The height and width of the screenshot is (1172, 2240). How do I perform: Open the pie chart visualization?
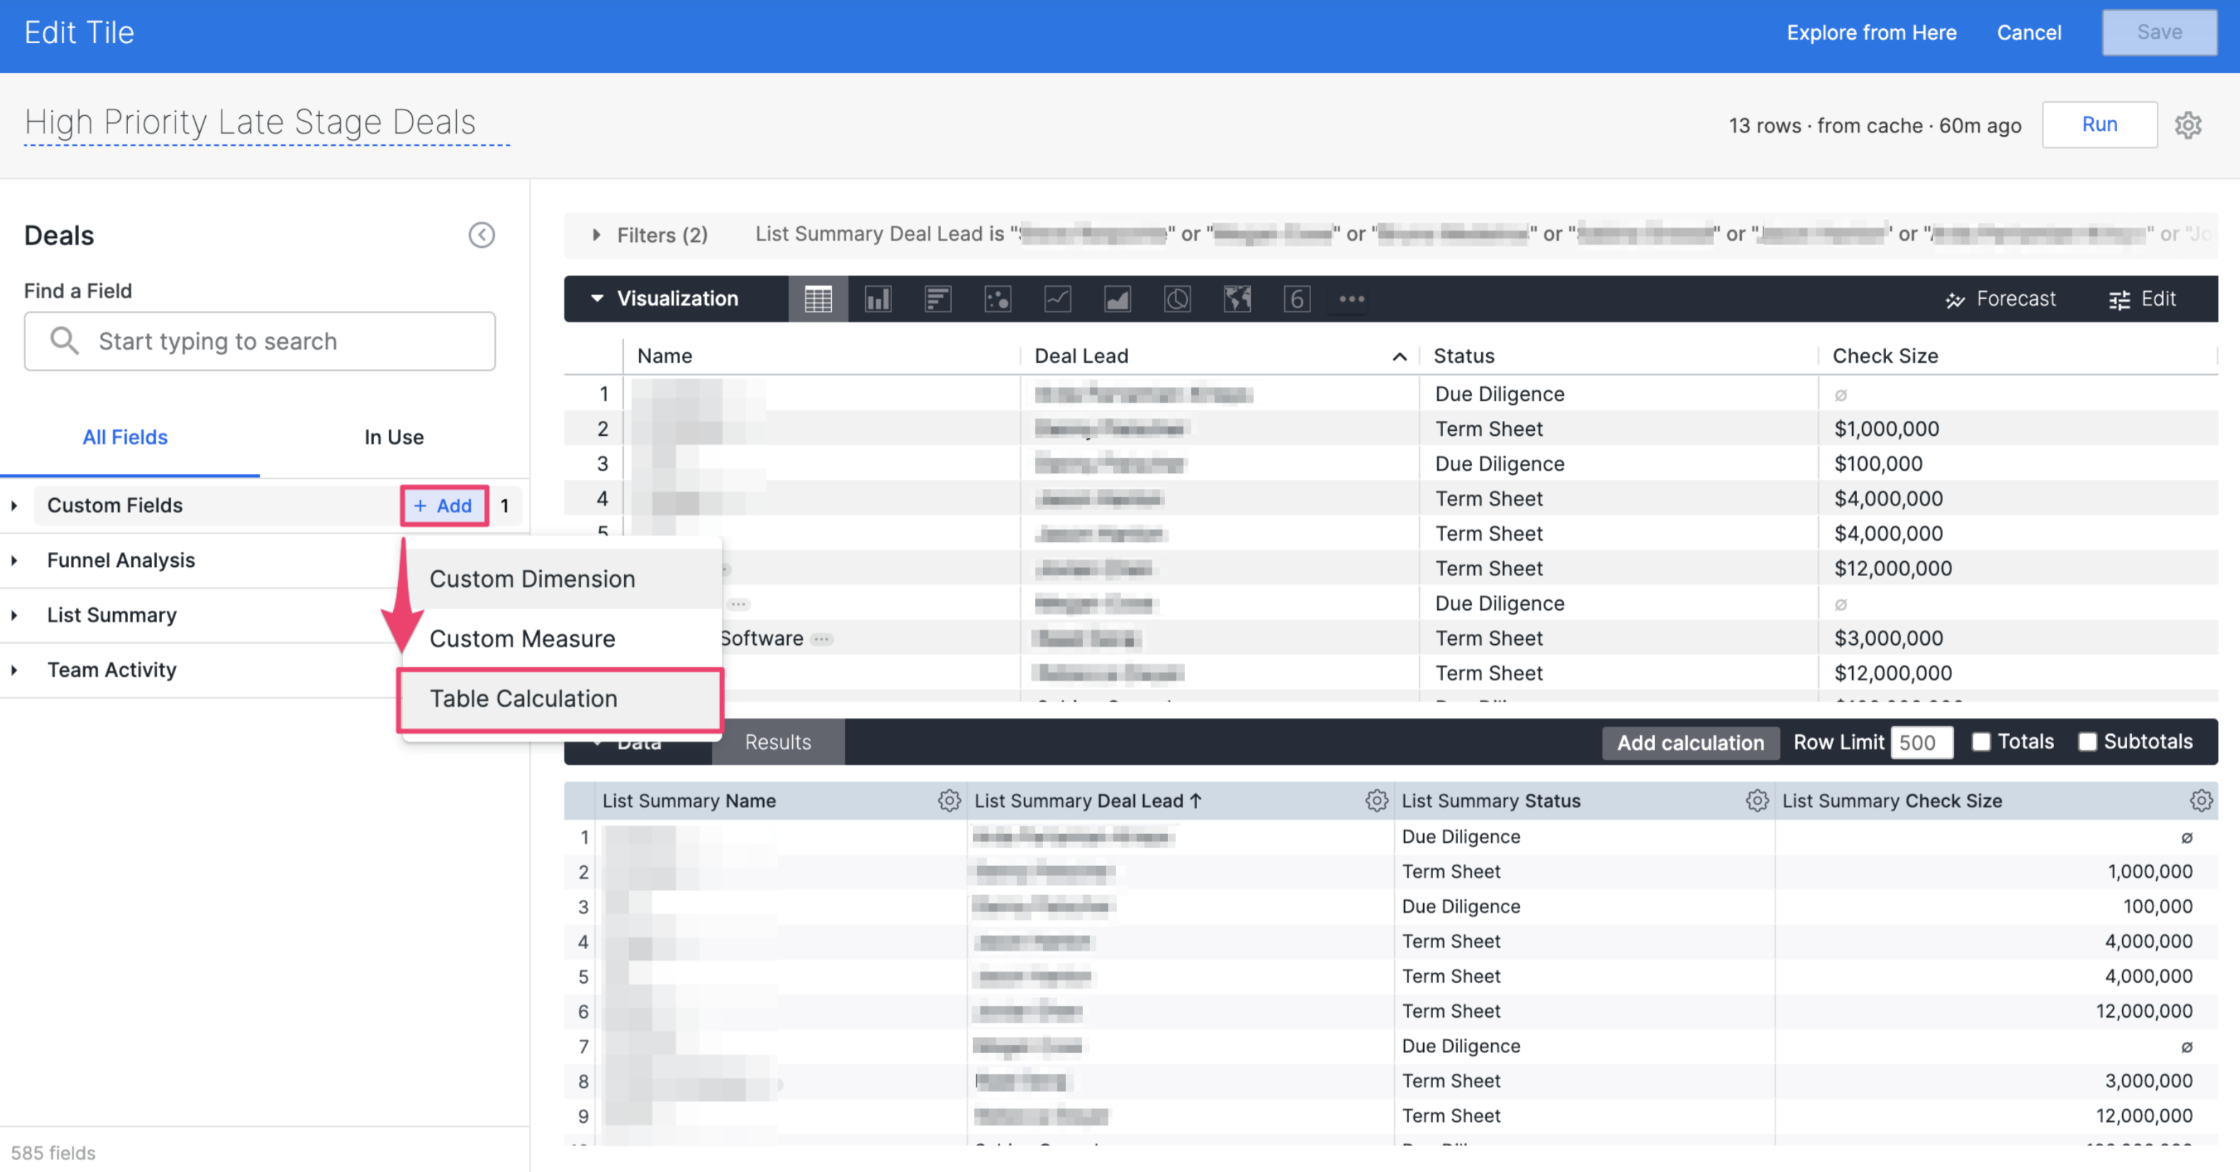tap(1177, 298)
